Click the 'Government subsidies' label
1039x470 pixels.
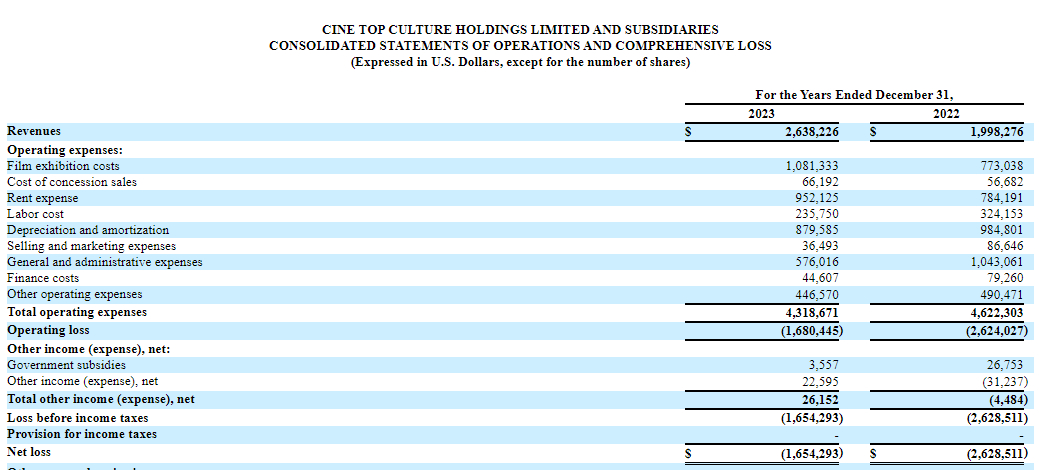click(66, 365)
